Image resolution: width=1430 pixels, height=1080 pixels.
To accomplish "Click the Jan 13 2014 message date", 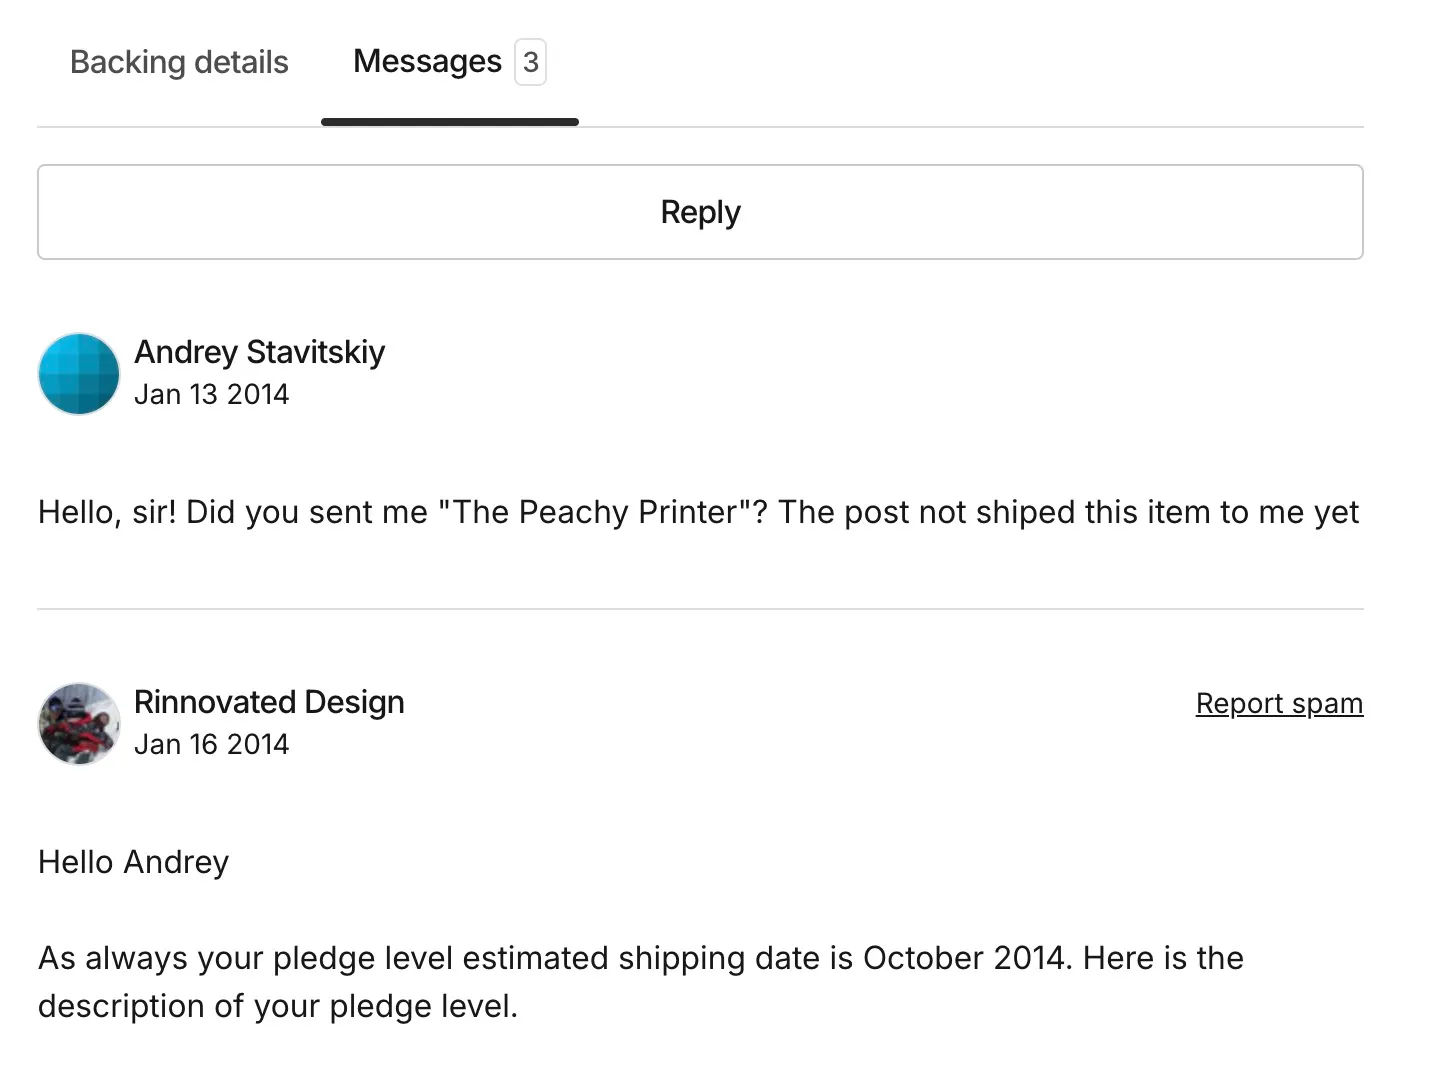I will pos(211,394).
